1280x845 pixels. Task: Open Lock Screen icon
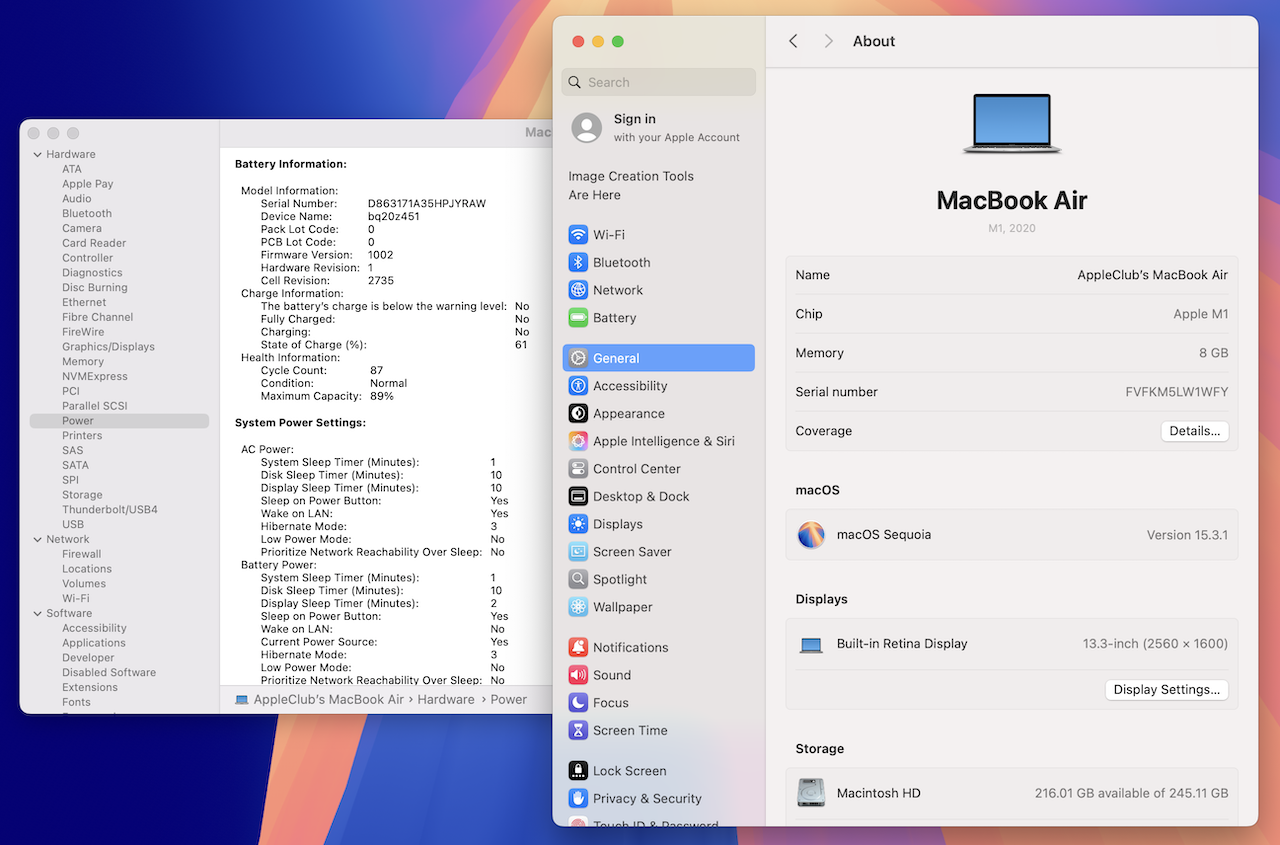pyautogui.click(x=578, y=771)
